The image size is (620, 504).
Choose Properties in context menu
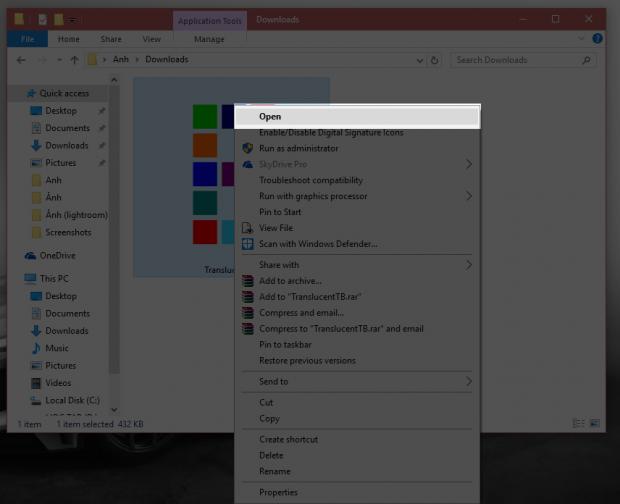point(357,492)
